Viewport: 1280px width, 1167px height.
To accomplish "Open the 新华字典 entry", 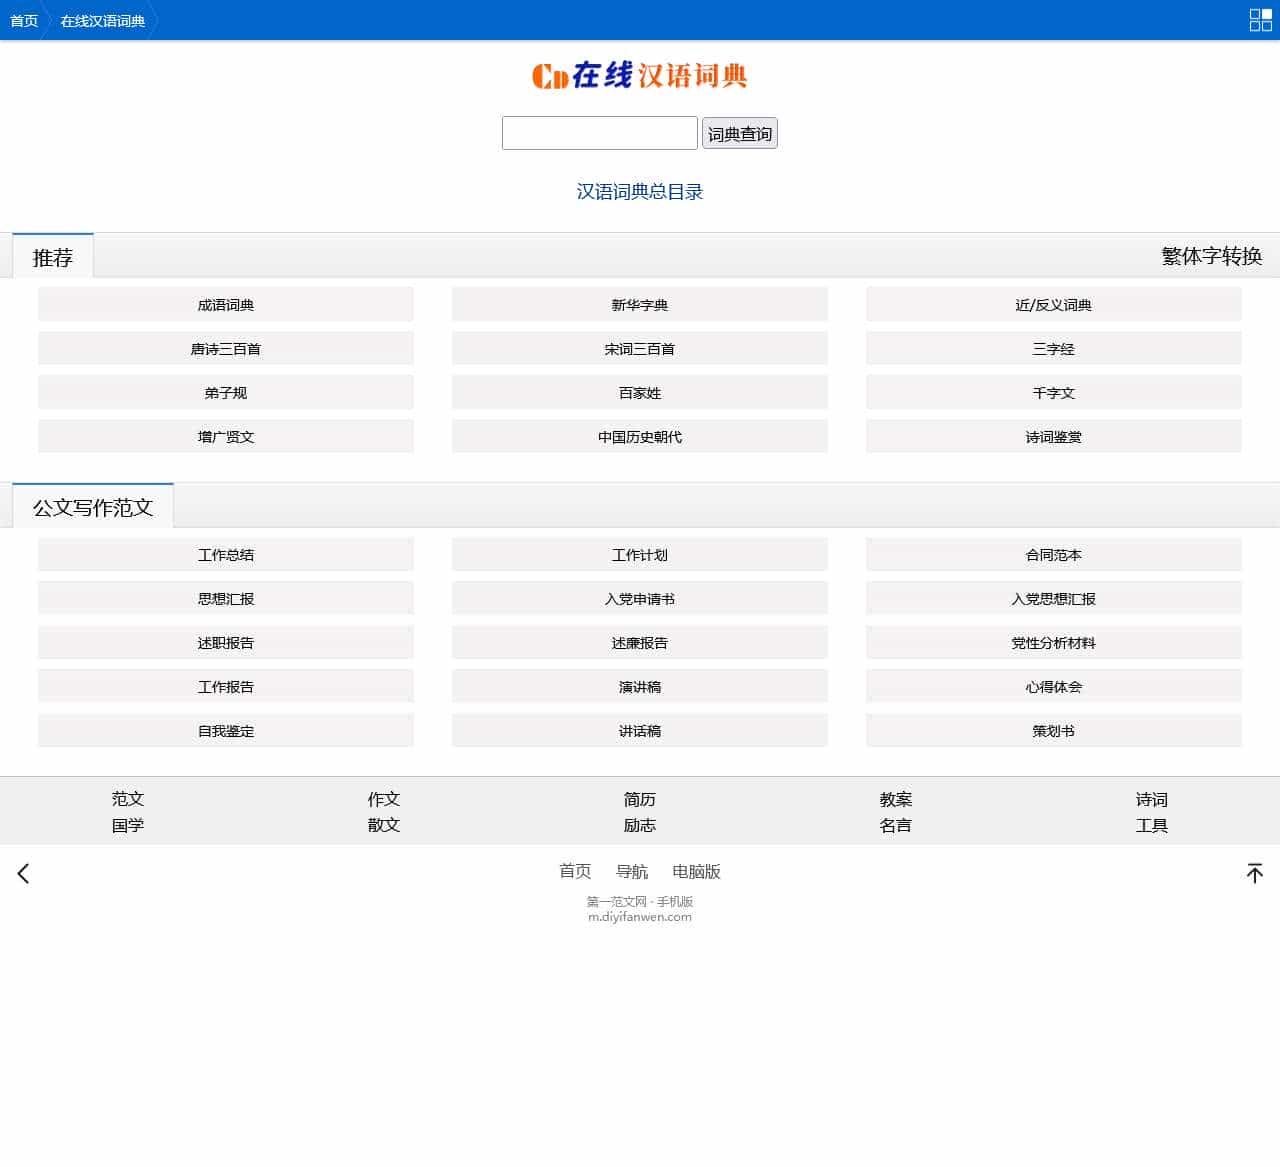I will click(640, 305).
